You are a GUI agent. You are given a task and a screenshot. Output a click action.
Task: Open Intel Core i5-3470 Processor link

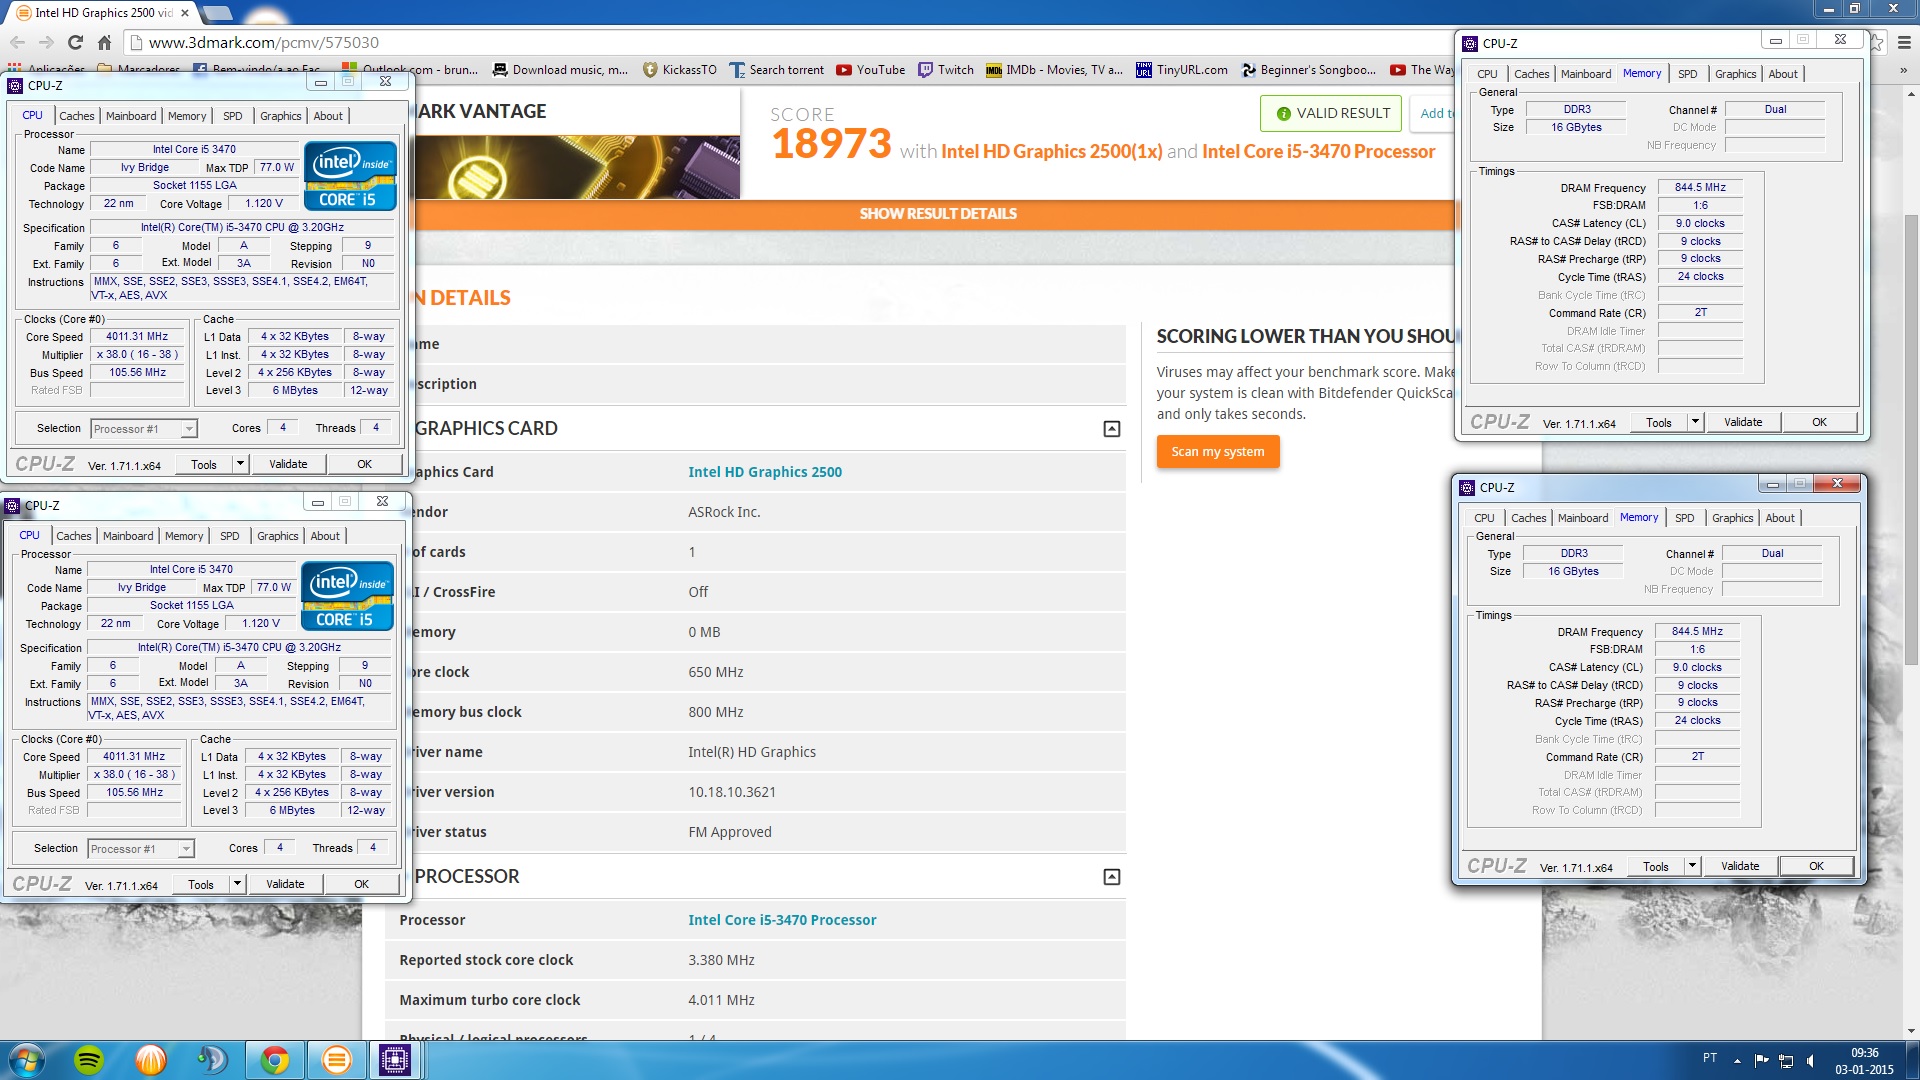point(782,920)
